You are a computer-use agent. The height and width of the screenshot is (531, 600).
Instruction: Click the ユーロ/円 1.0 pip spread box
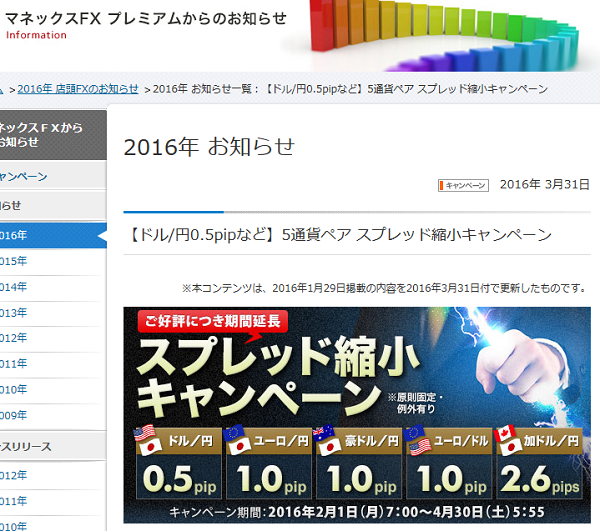point(269,463)
